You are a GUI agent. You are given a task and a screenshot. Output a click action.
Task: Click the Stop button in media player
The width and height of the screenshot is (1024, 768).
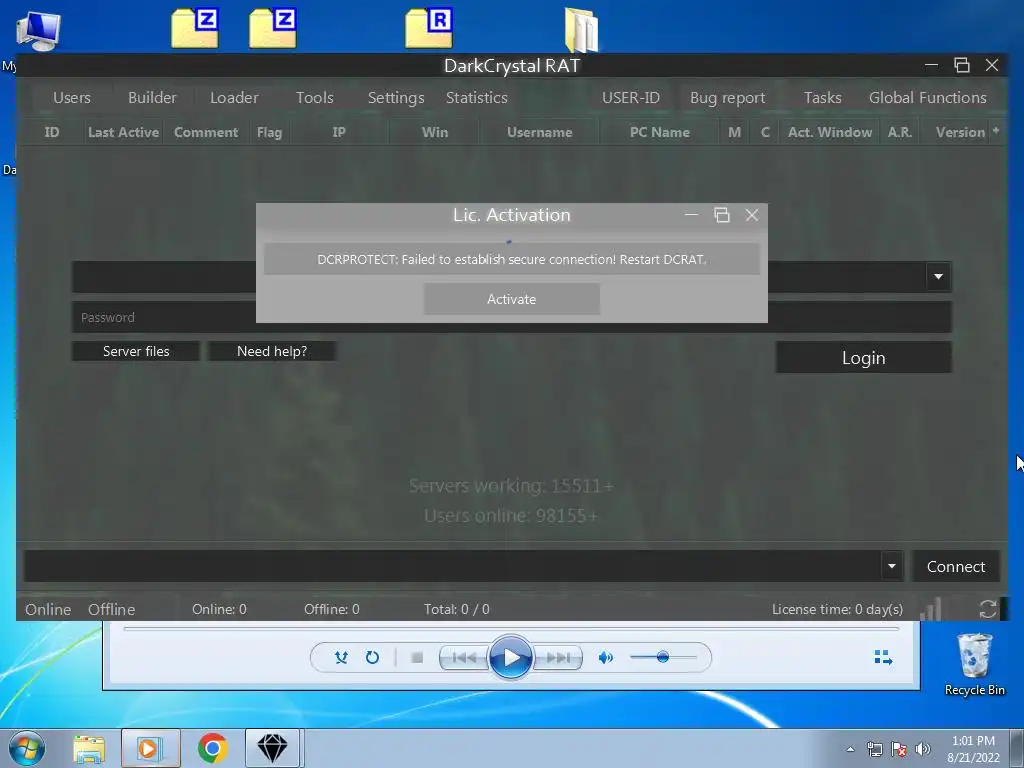417,658
